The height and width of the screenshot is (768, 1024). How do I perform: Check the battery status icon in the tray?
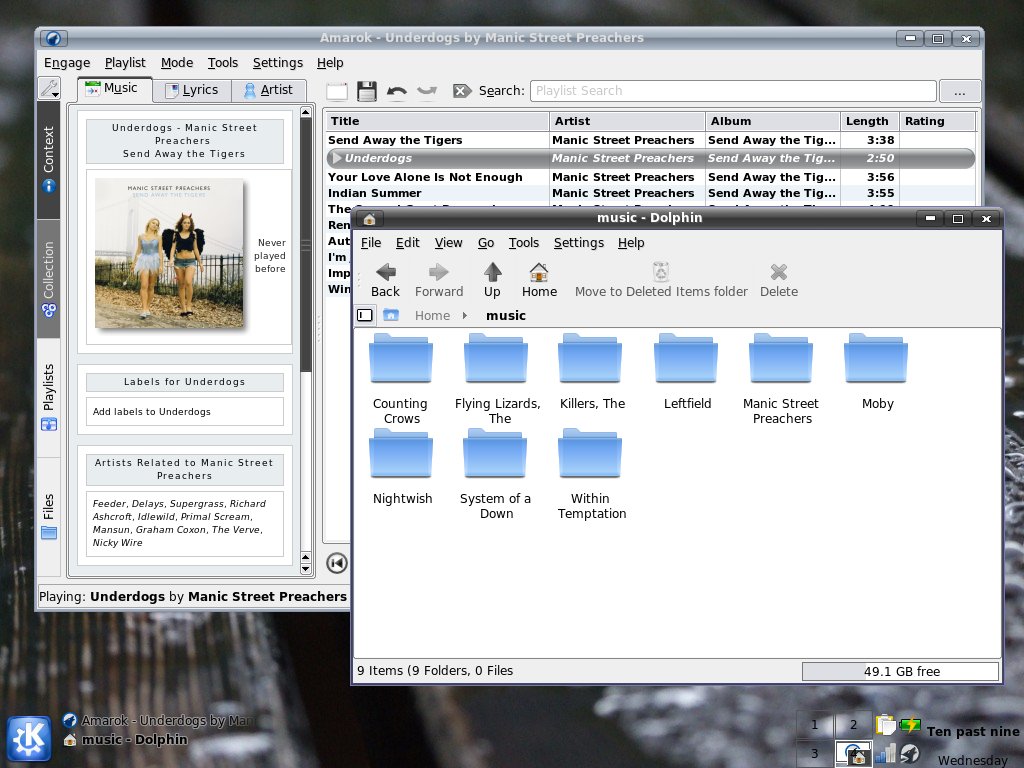pyautogui.click(x=912, y=724)
